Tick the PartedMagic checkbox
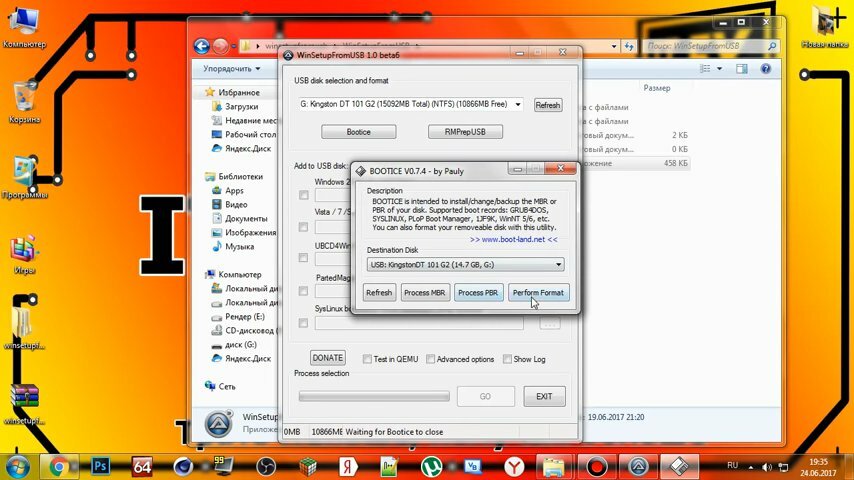The image size is (854, 480). click(x=304, y=291)
